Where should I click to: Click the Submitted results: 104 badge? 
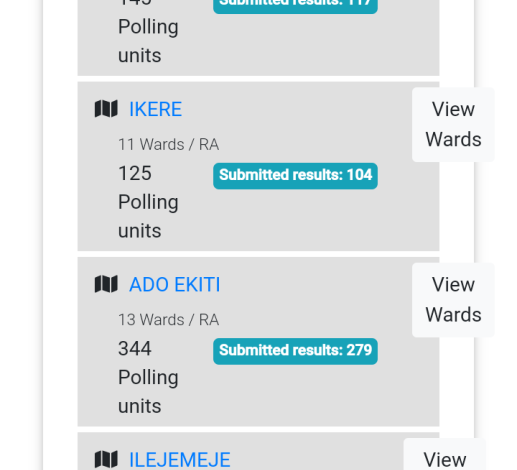tap(295, 176)
